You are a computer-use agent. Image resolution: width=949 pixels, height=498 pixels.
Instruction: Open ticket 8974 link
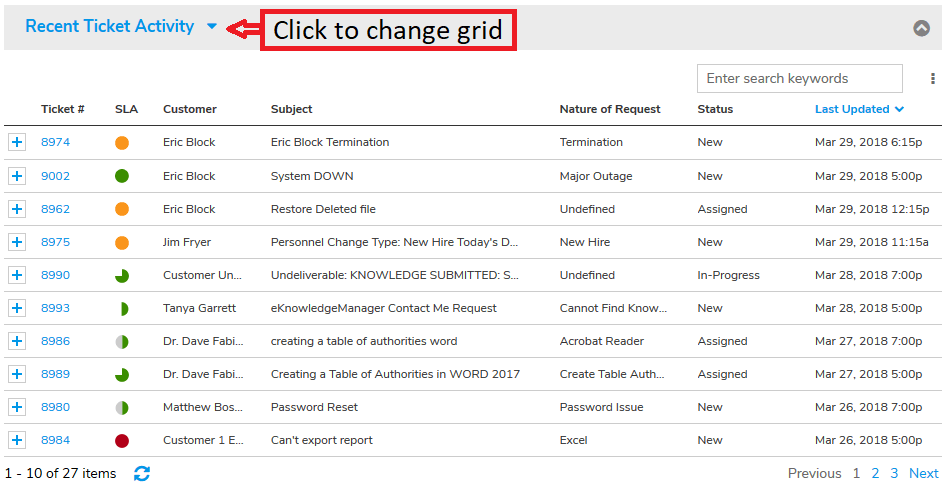pos(55,143)
